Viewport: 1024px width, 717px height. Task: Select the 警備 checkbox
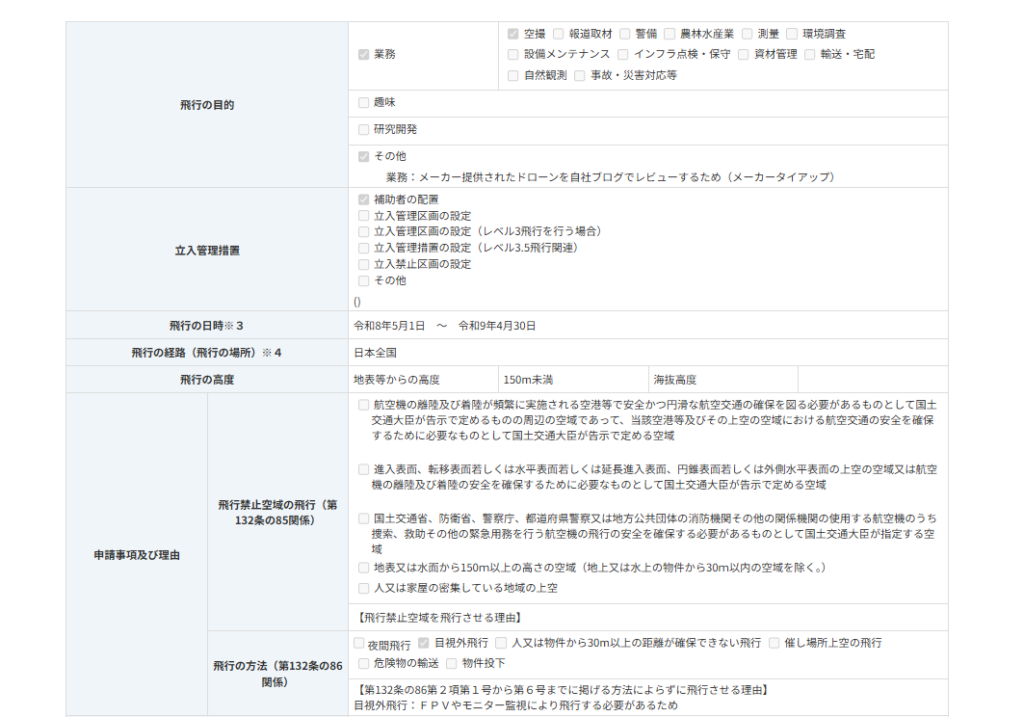pyautogui.click(x=625, y=34)
